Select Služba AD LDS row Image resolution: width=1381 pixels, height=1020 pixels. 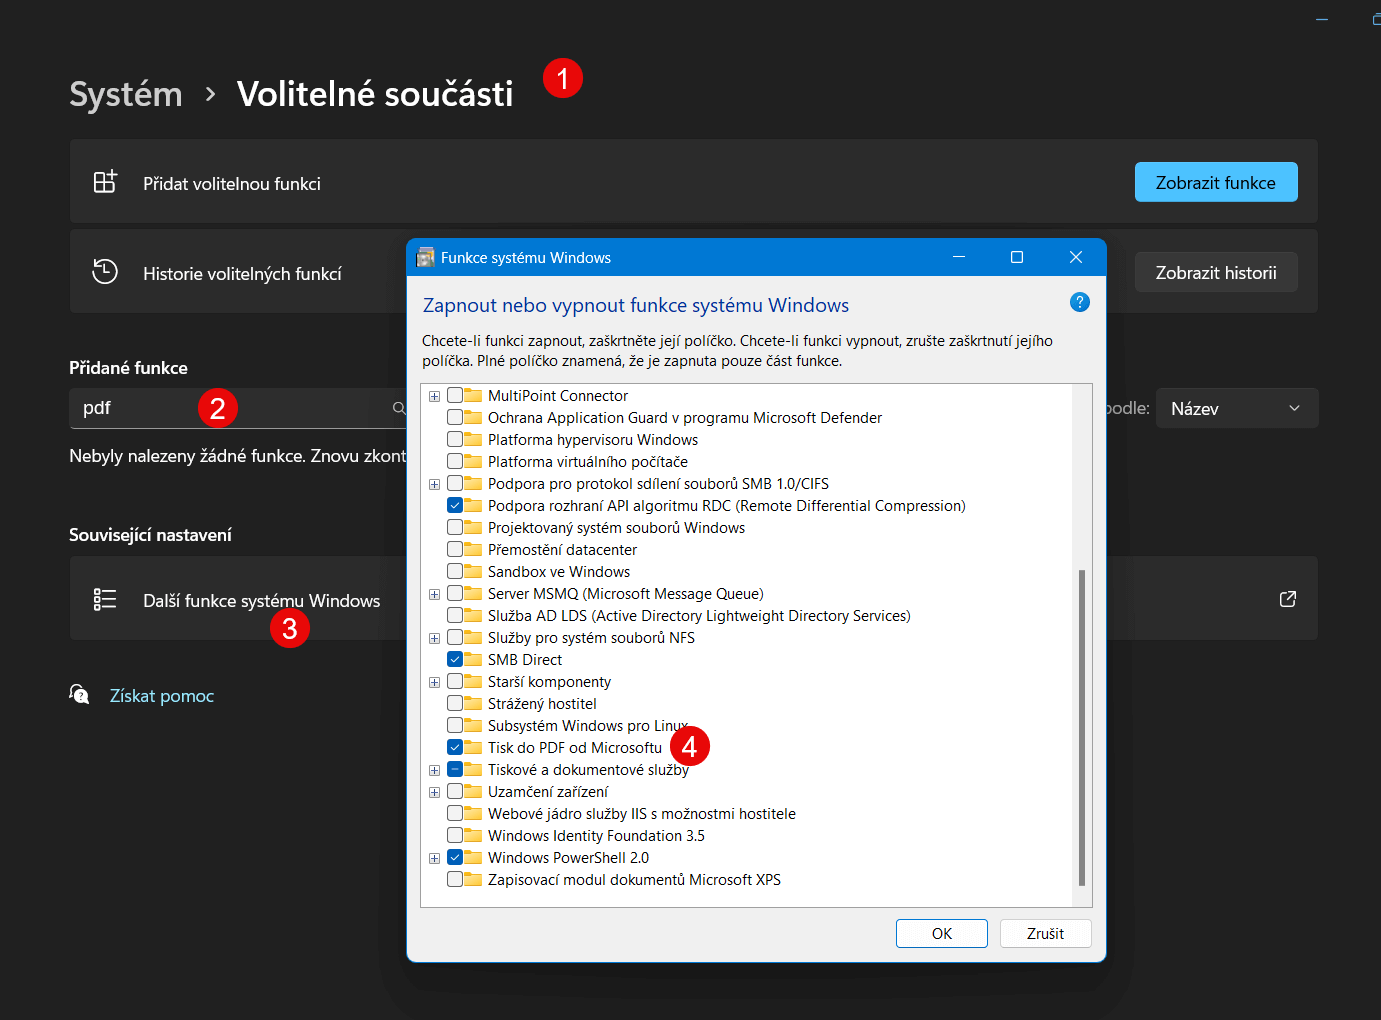pos(699,615)
